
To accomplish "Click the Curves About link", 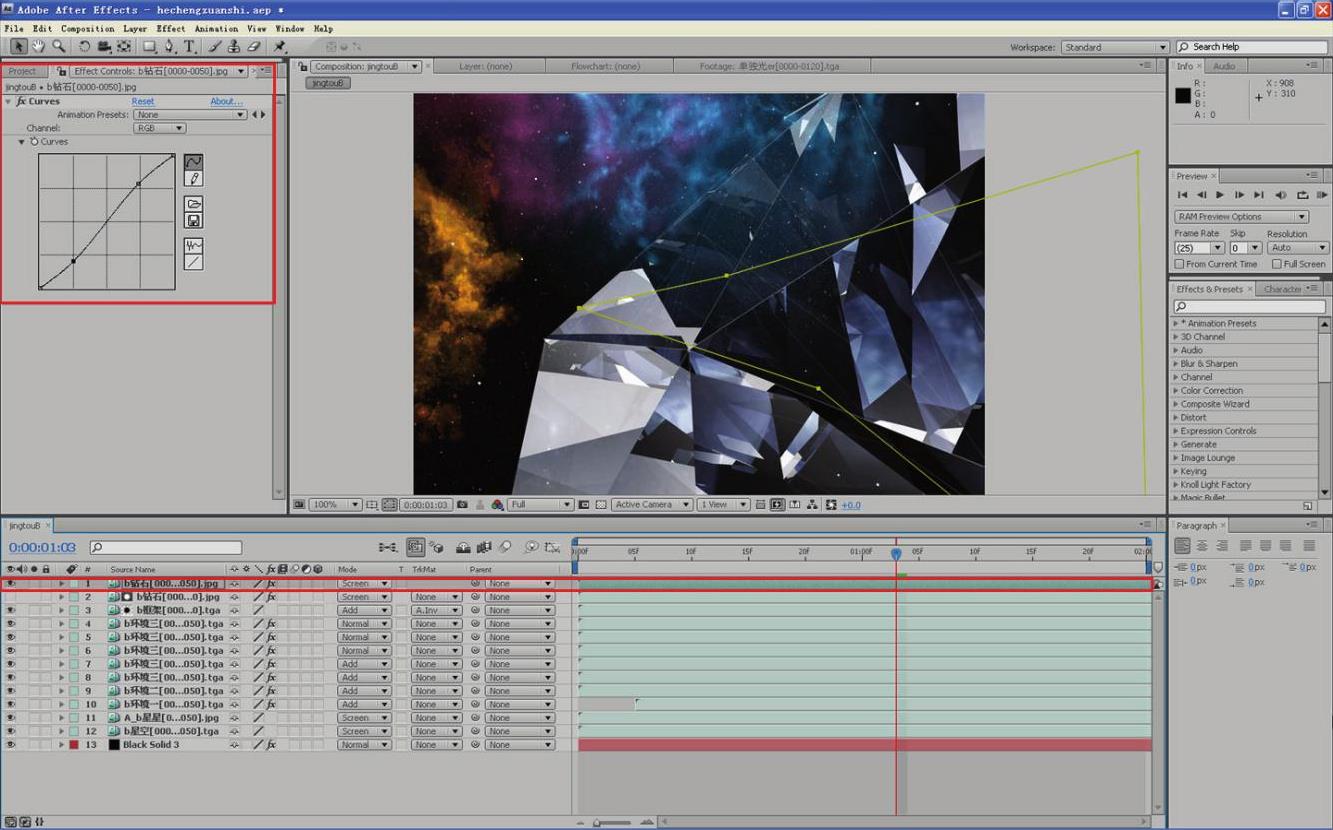I will [226, 102].
